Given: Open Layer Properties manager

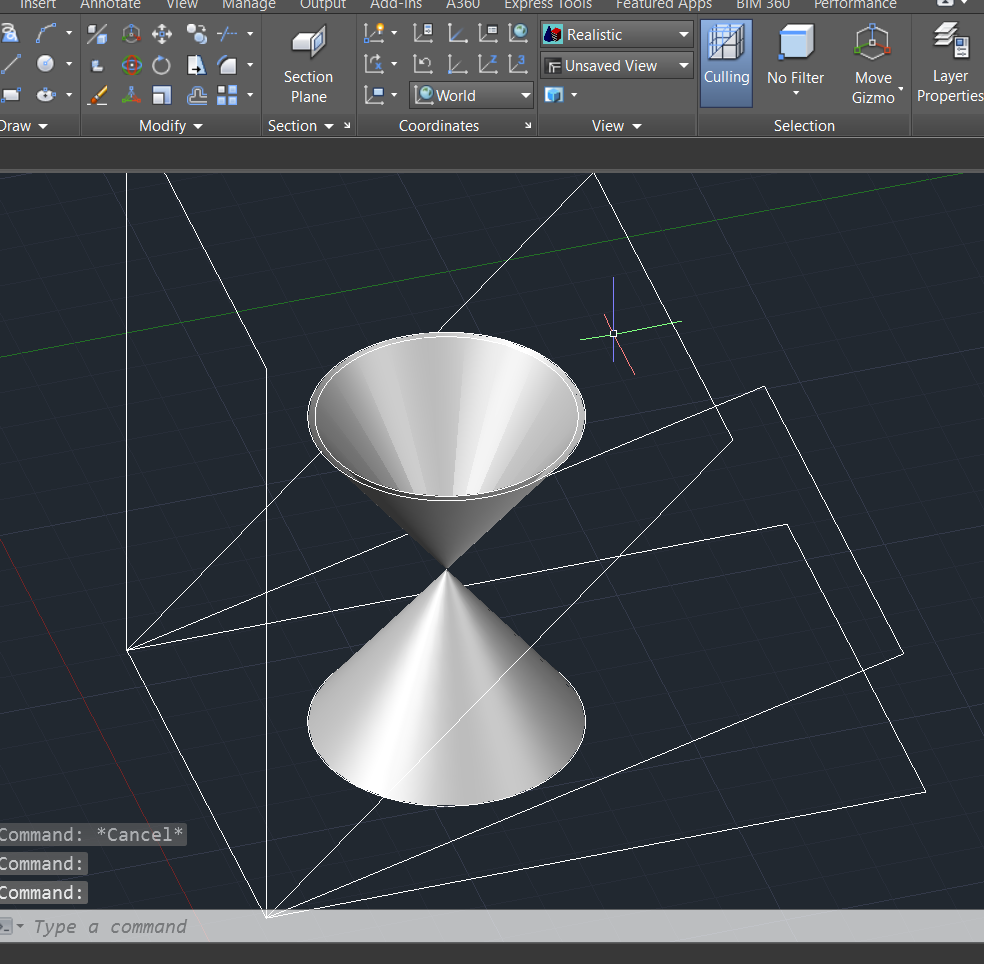Looking at the screenshot, I should (x=948, y=62).
